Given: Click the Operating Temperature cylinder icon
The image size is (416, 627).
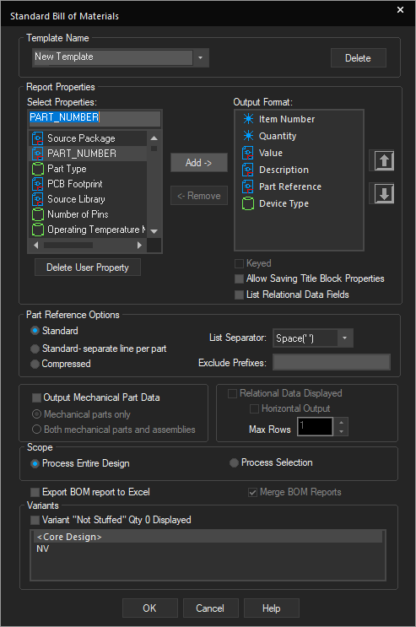Looking at the screenshot, I should coord(38,230).
